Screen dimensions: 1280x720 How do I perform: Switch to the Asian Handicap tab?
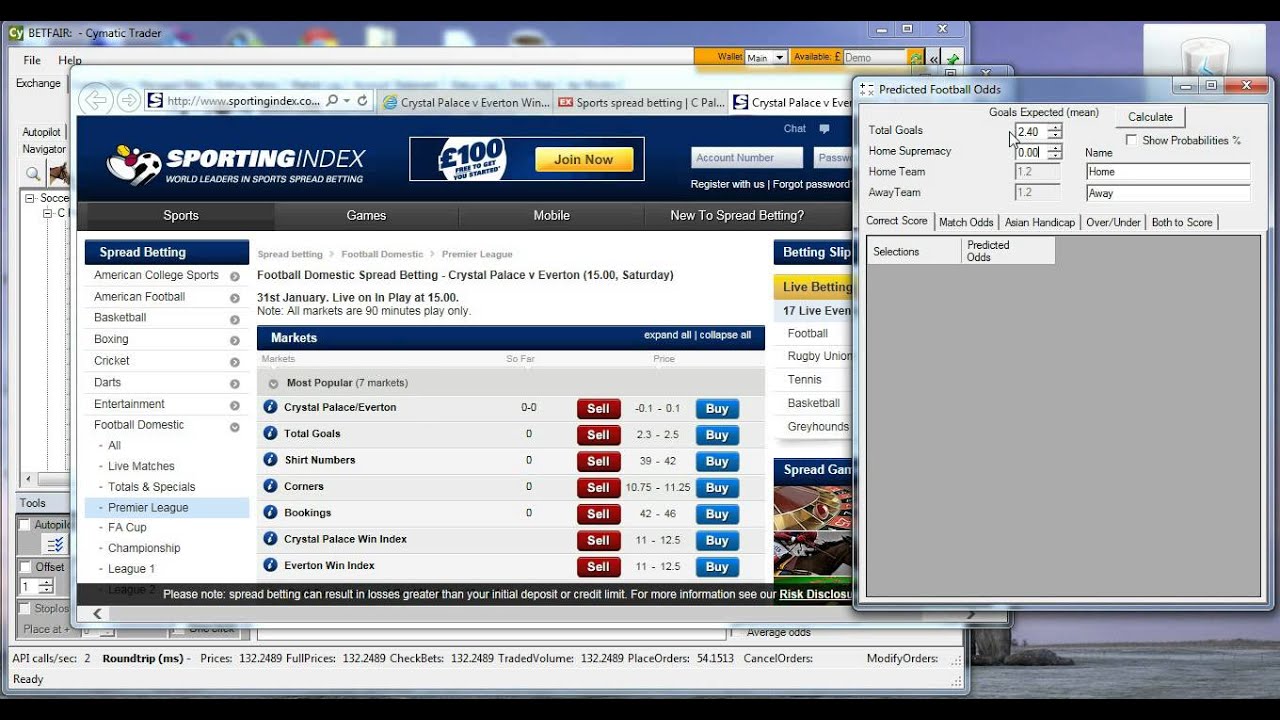coord(1040,222)
